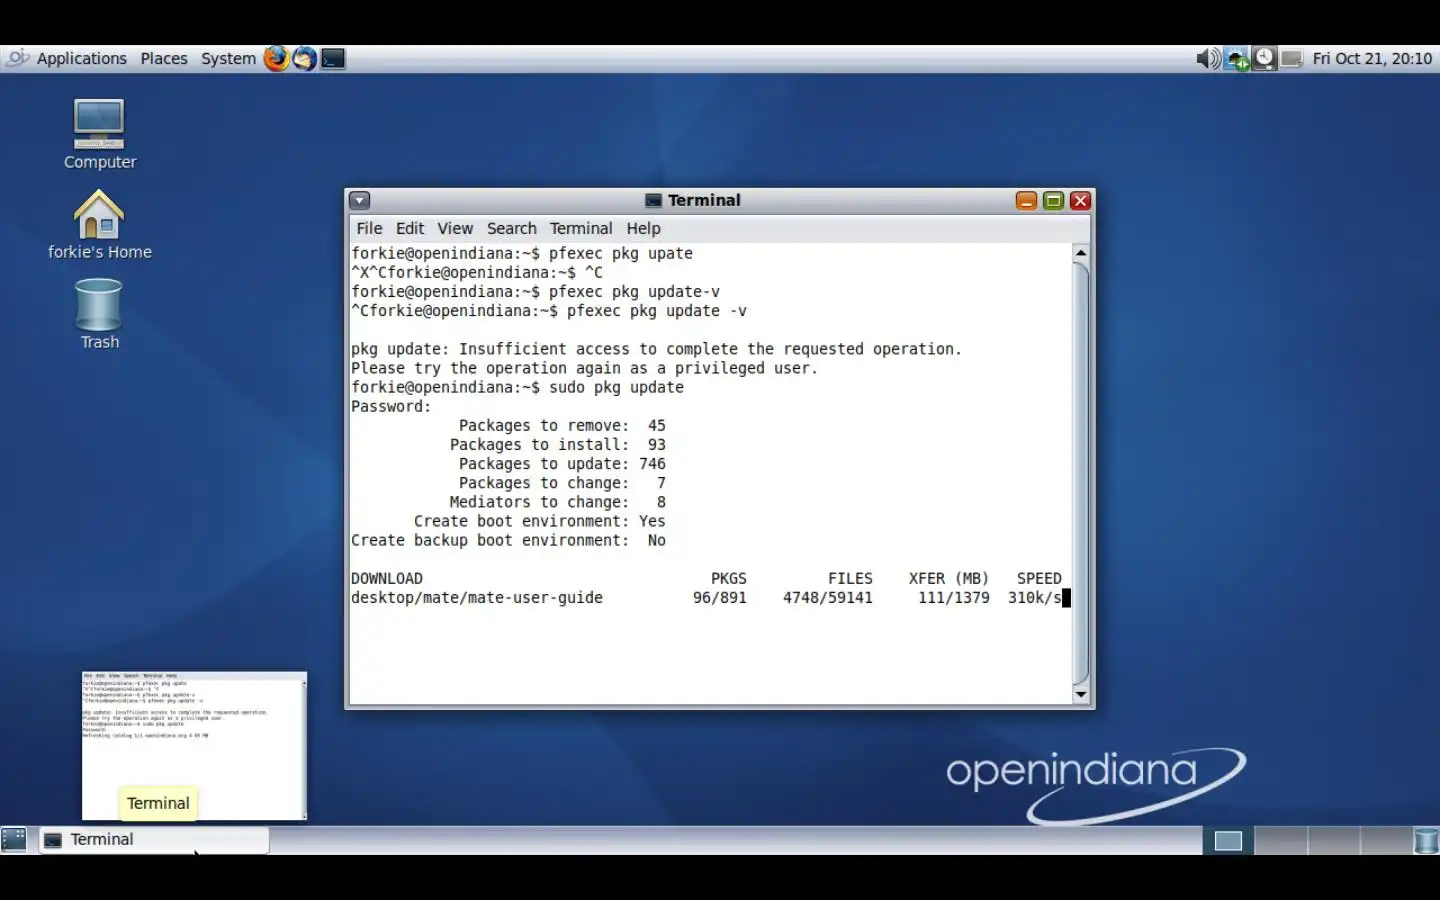
Task: Launch Thunderbird mail from the top panel
Action: tap(304, 58)
